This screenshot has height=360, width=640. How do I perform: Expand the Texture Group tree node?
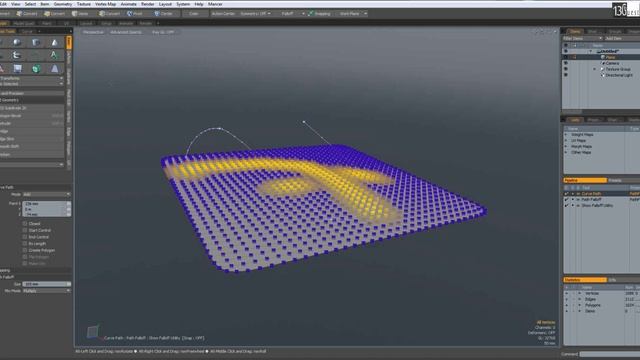tap(595, 69)
